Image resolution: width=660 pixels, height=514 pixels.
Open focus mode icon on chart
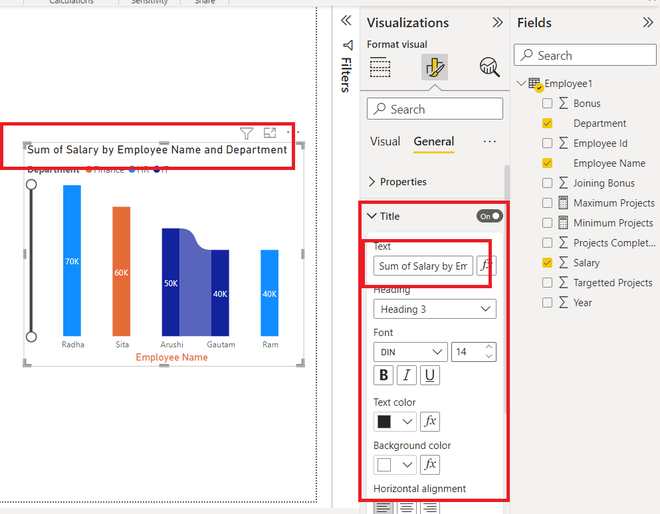270,133
